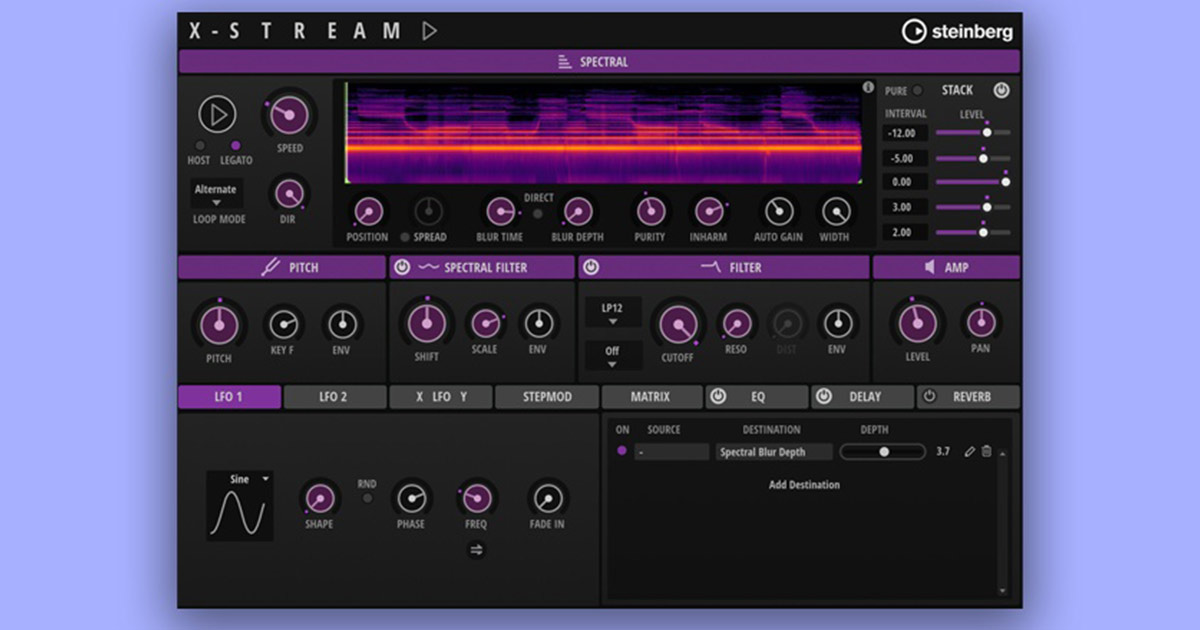The height and width of the screenshot is (630, 1200).
Task: Click the tuning fork Pitch icon
Action: (269, 267)
